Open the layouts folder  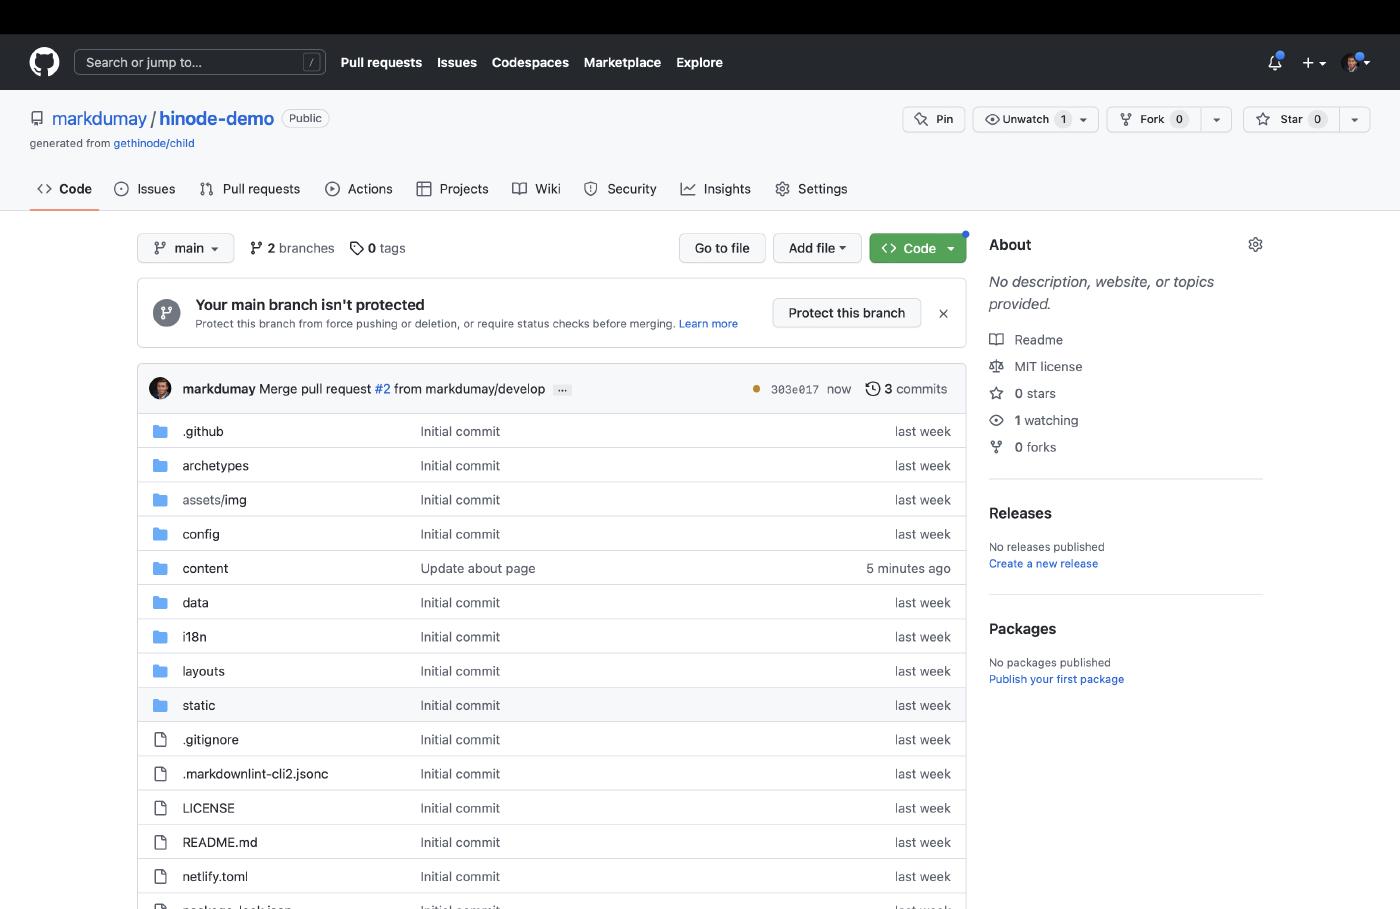(203, 671)
